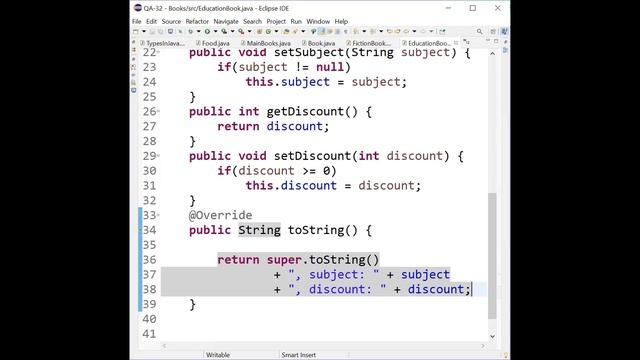The image size is (640, 360).
Task: Open the Edit menu
Action: (151, 21)
